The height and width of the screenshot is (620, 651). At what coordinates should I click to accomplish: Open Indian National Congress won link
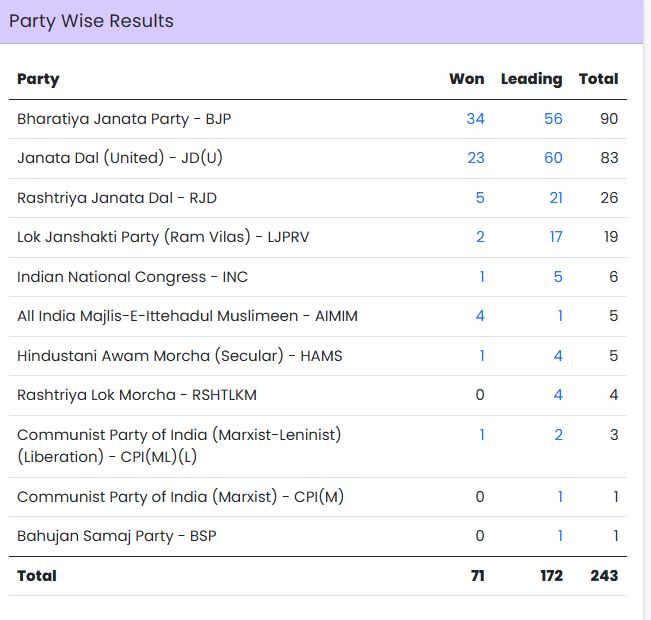click(481, 277)
